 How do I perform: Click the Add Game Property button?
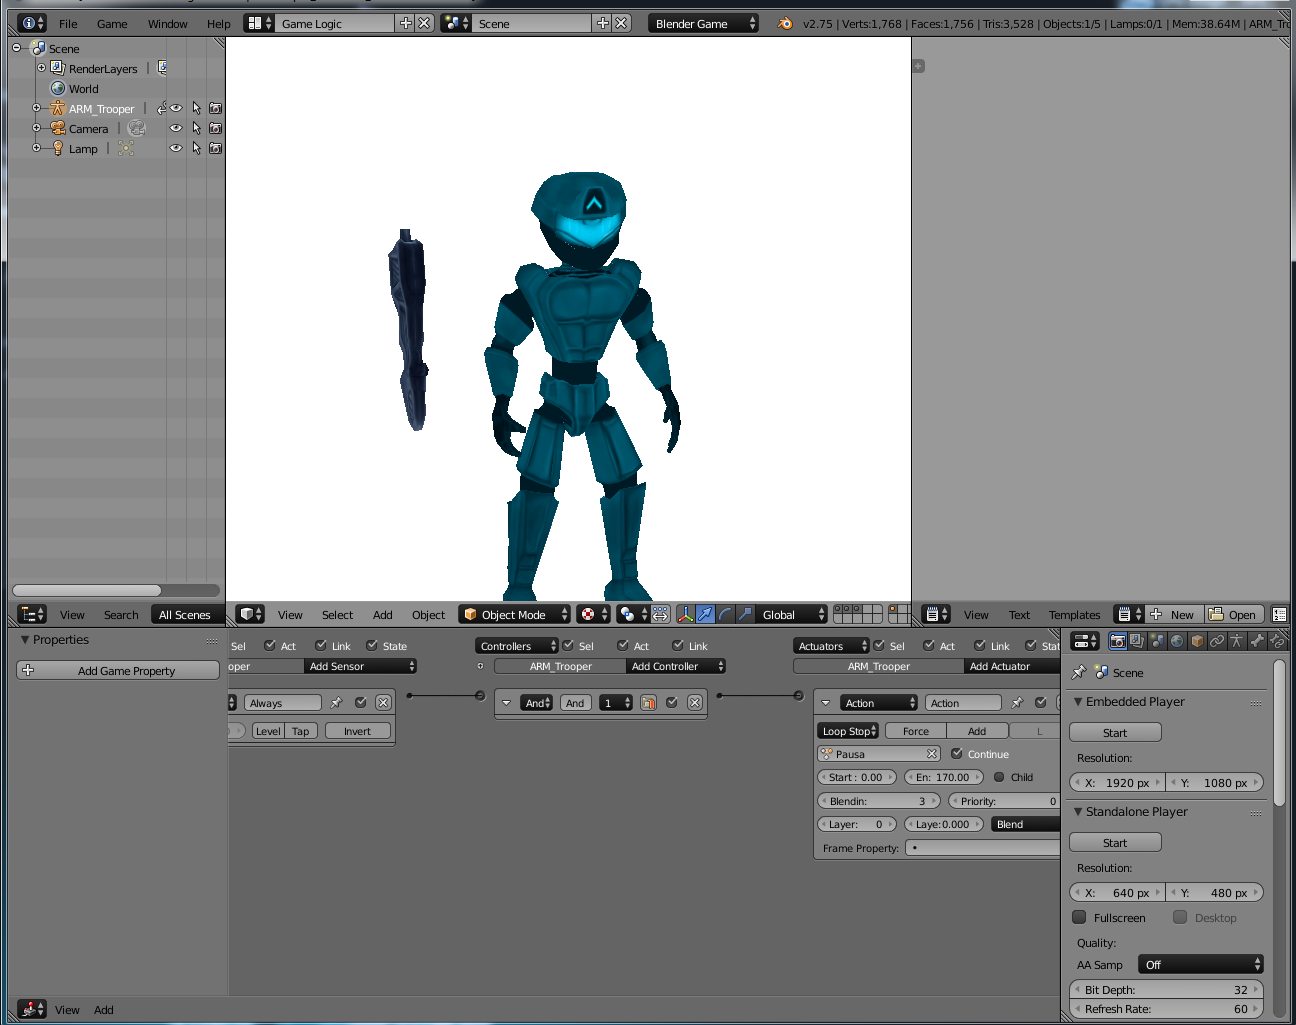click(119, 671)
